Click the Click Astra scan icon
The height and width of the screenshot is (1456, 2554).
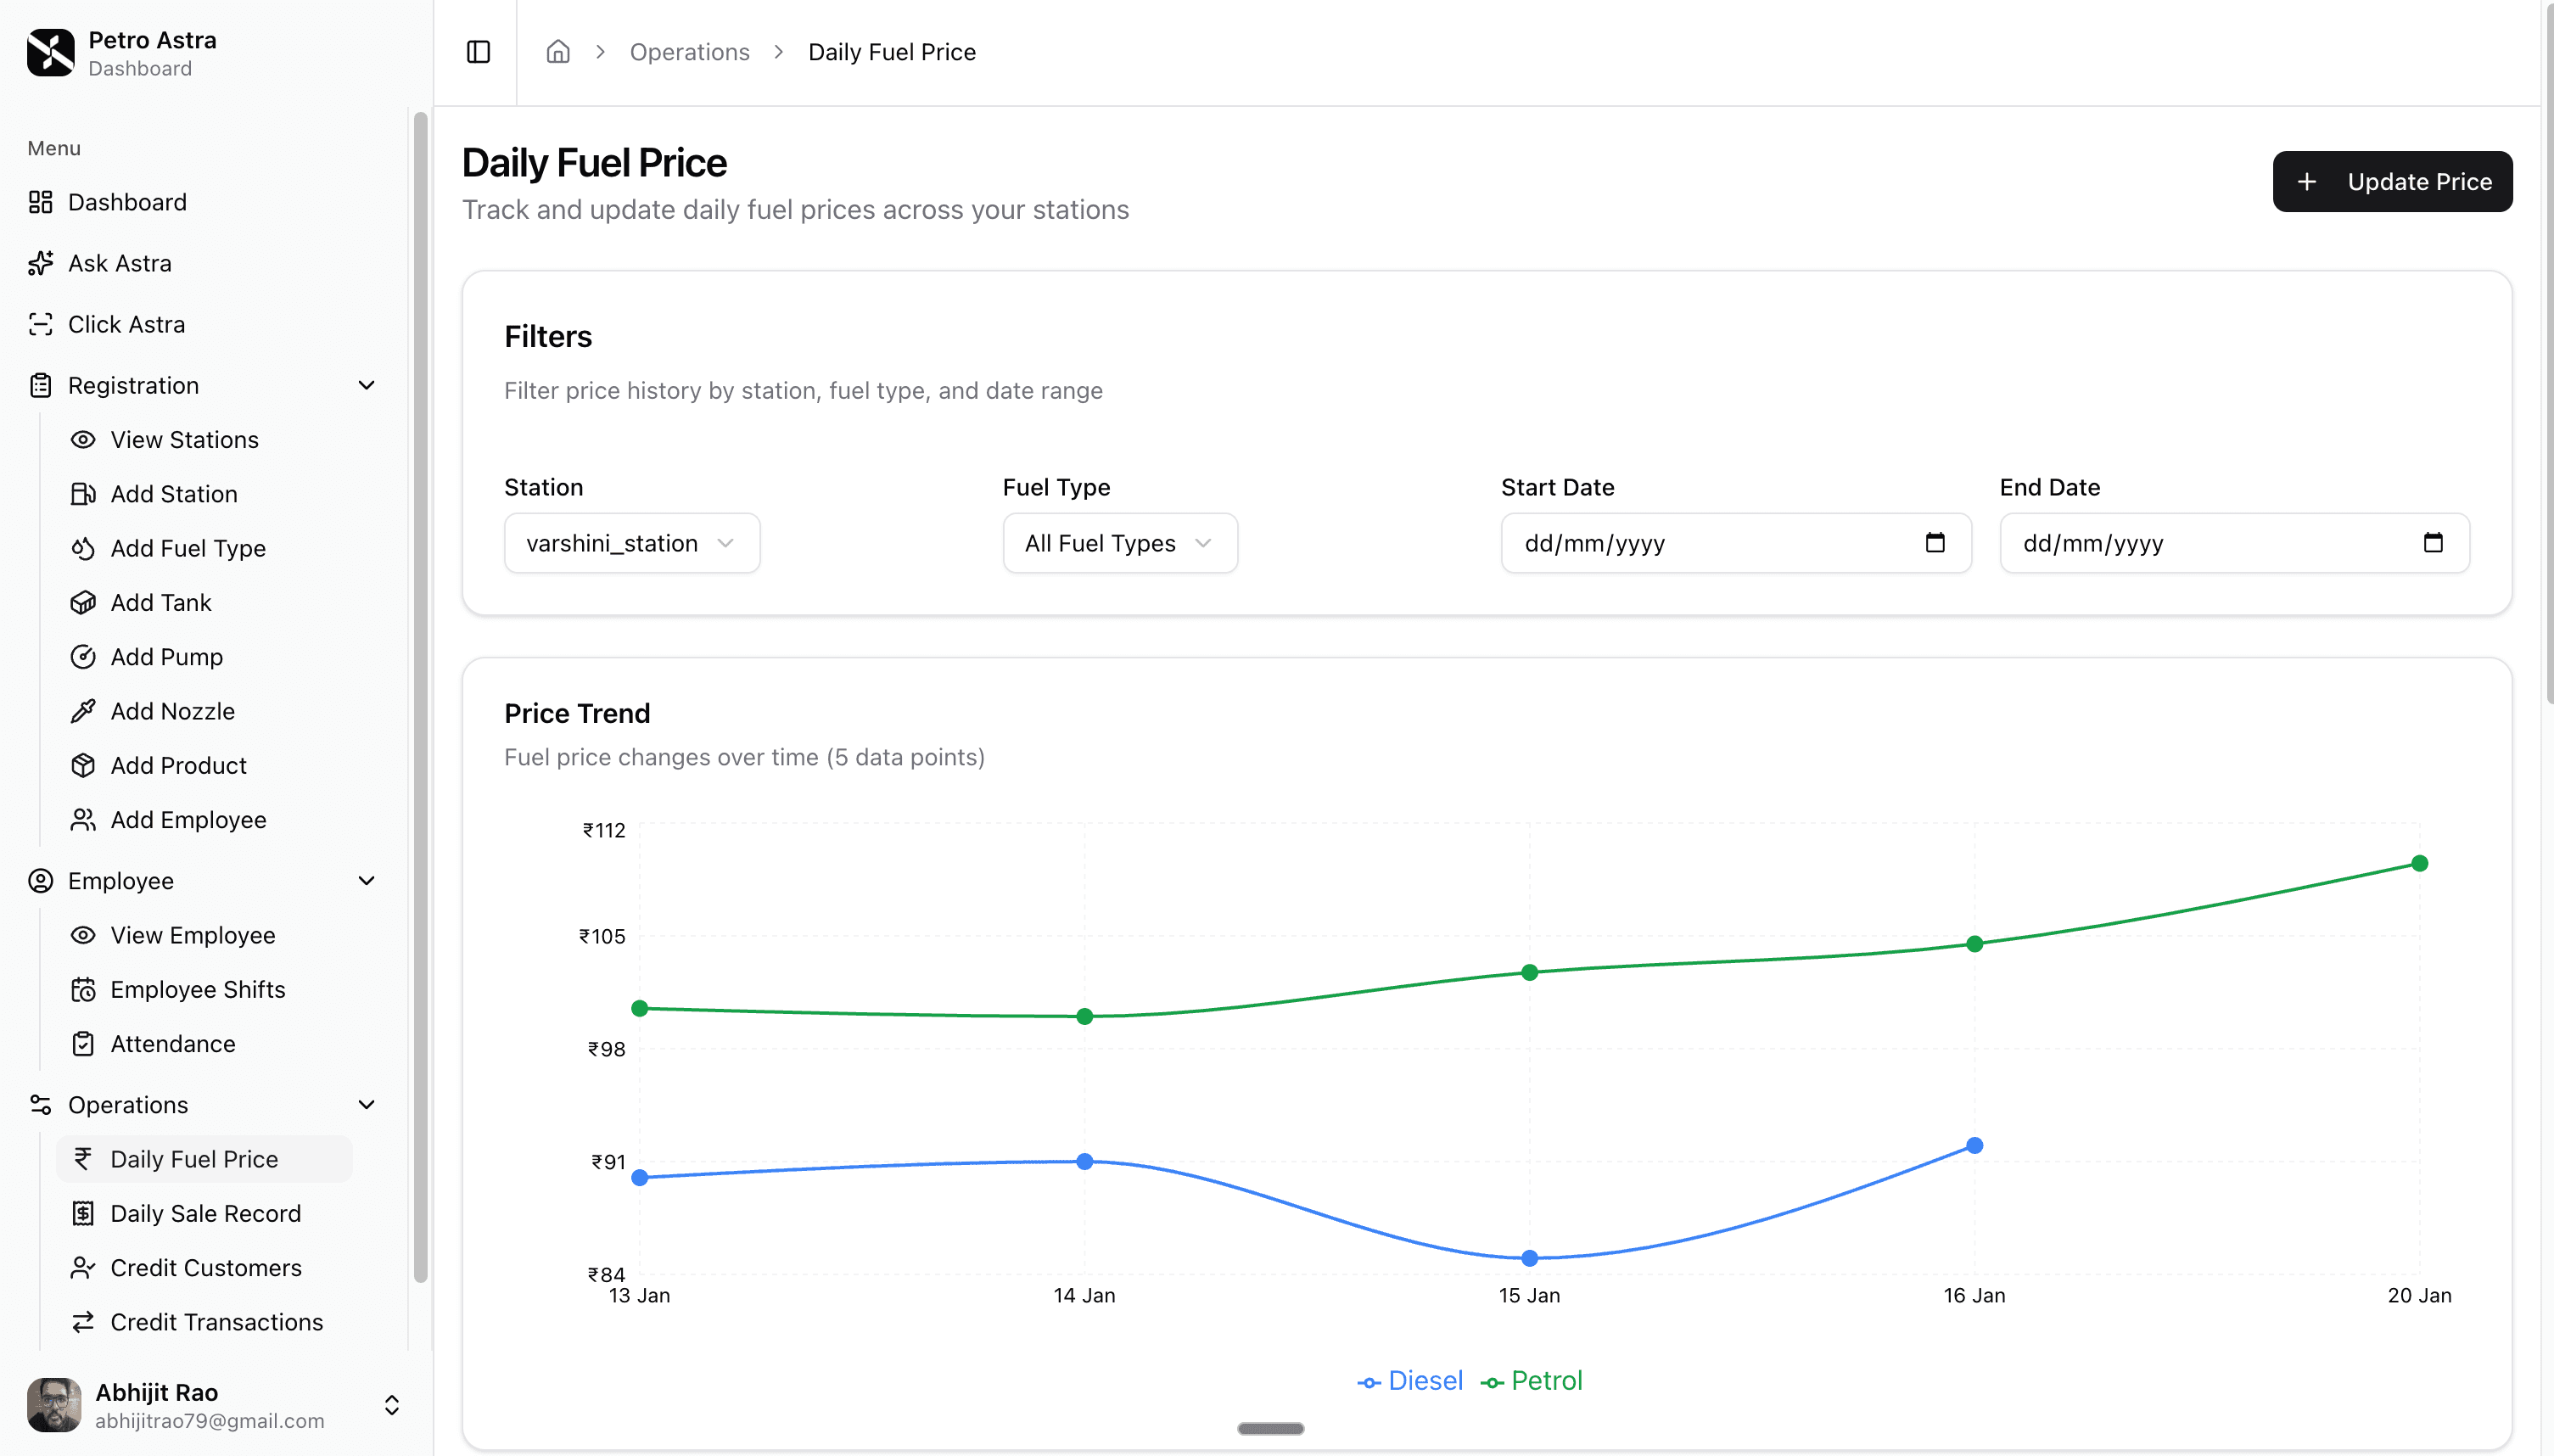pos(40,324)
